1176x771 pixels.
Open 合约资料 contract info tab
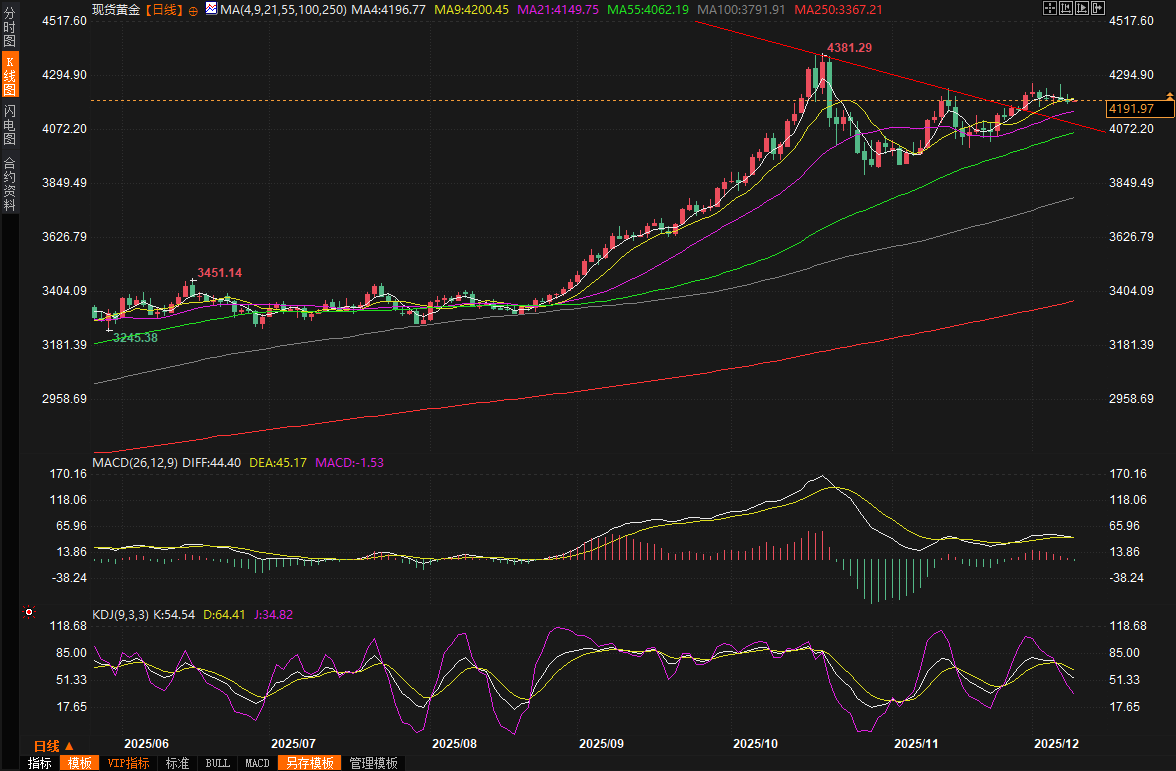tap(9, 183)
